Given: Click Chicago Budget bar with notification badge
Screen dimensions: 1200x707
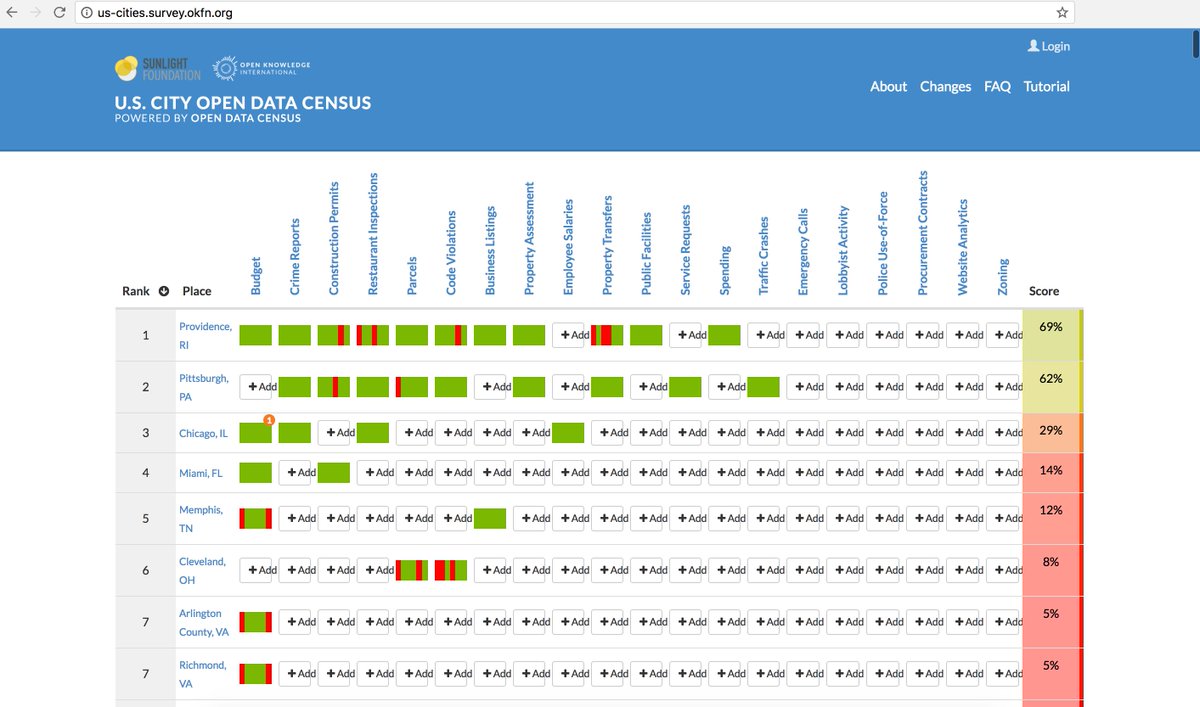Looking at the screenshot, I should (256, 432).
